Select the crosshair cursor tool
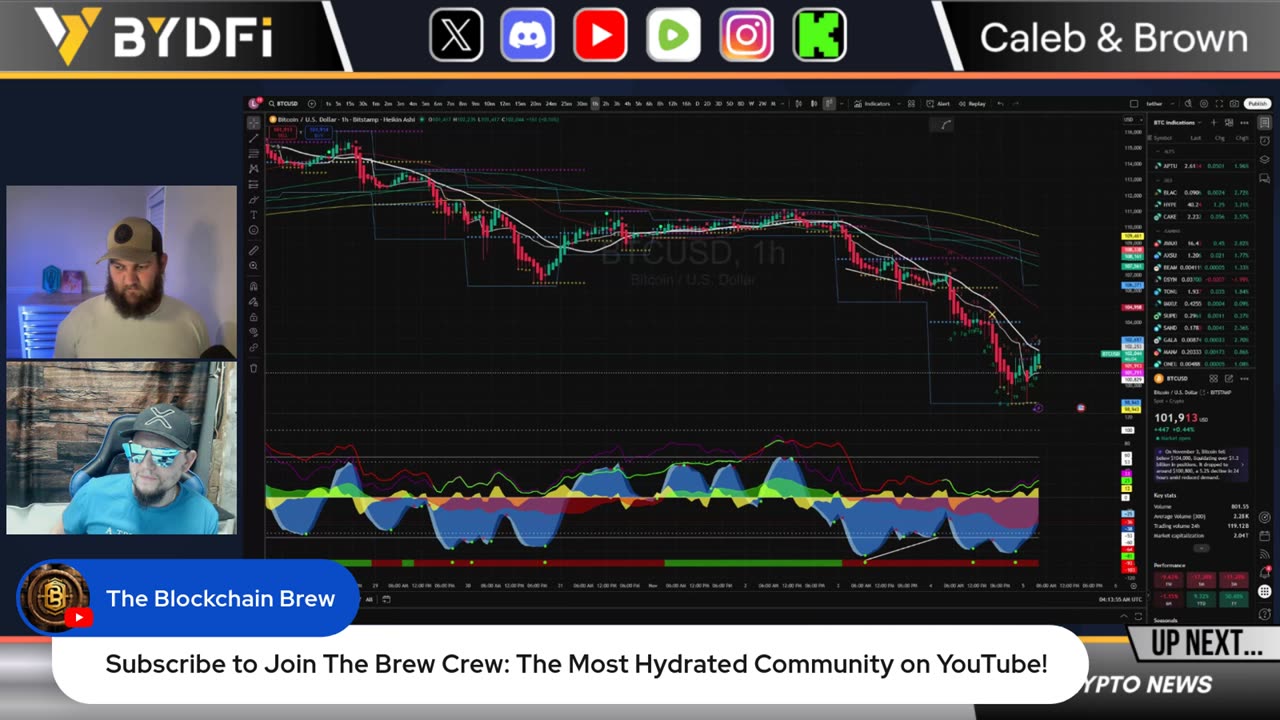Viewport: 1280px width, 720px height. click(253, 122)
